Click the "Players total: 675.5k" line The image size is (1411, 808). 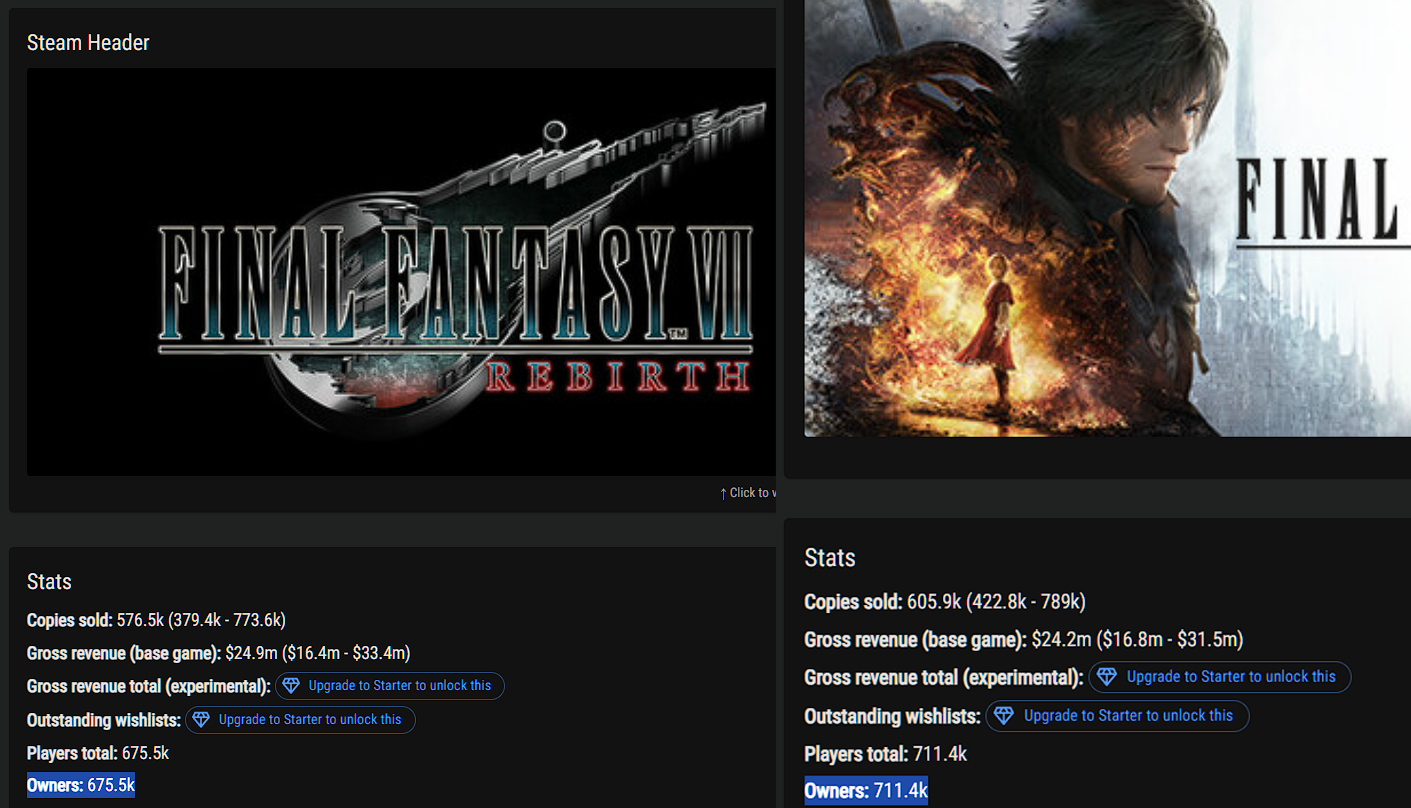[98, 752]
